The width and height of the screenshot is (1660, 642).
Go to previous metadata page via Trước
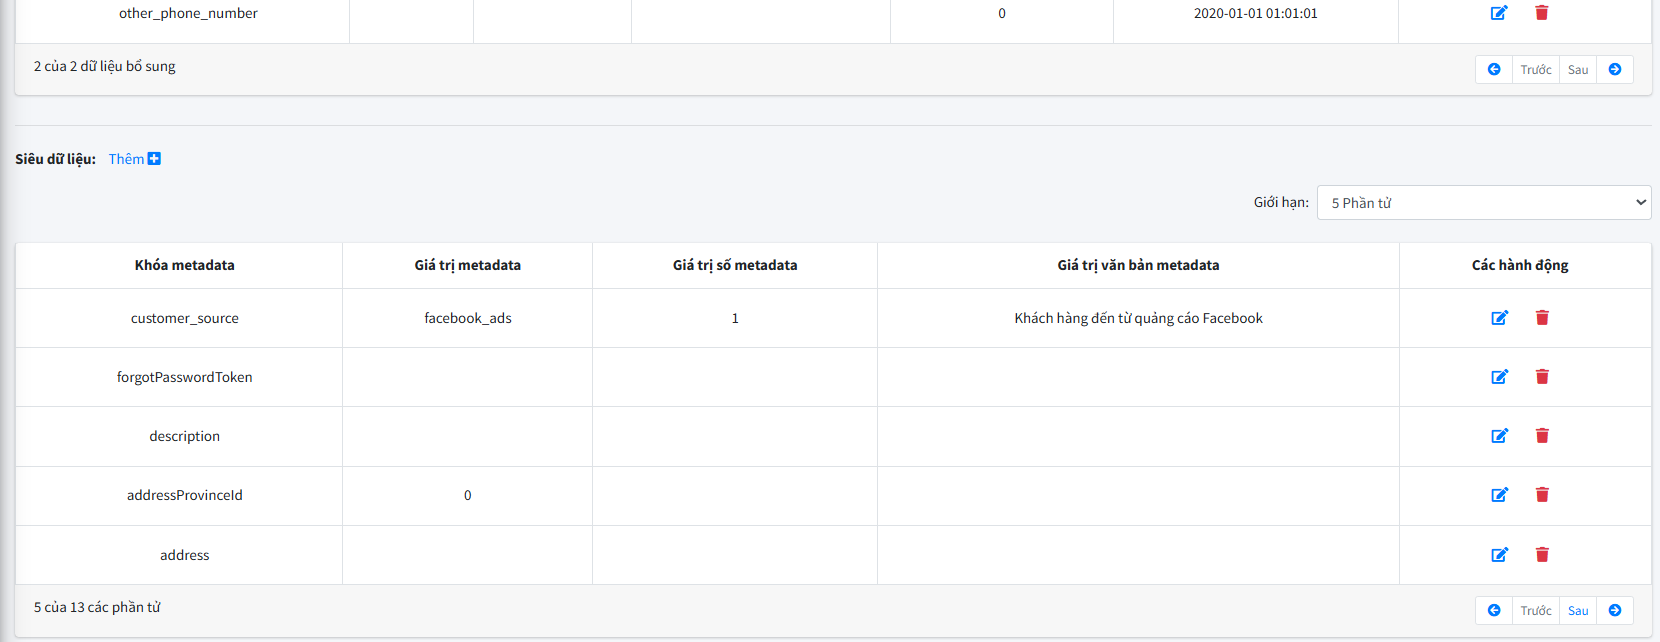pyautogui.click(x=1536, y=611)
